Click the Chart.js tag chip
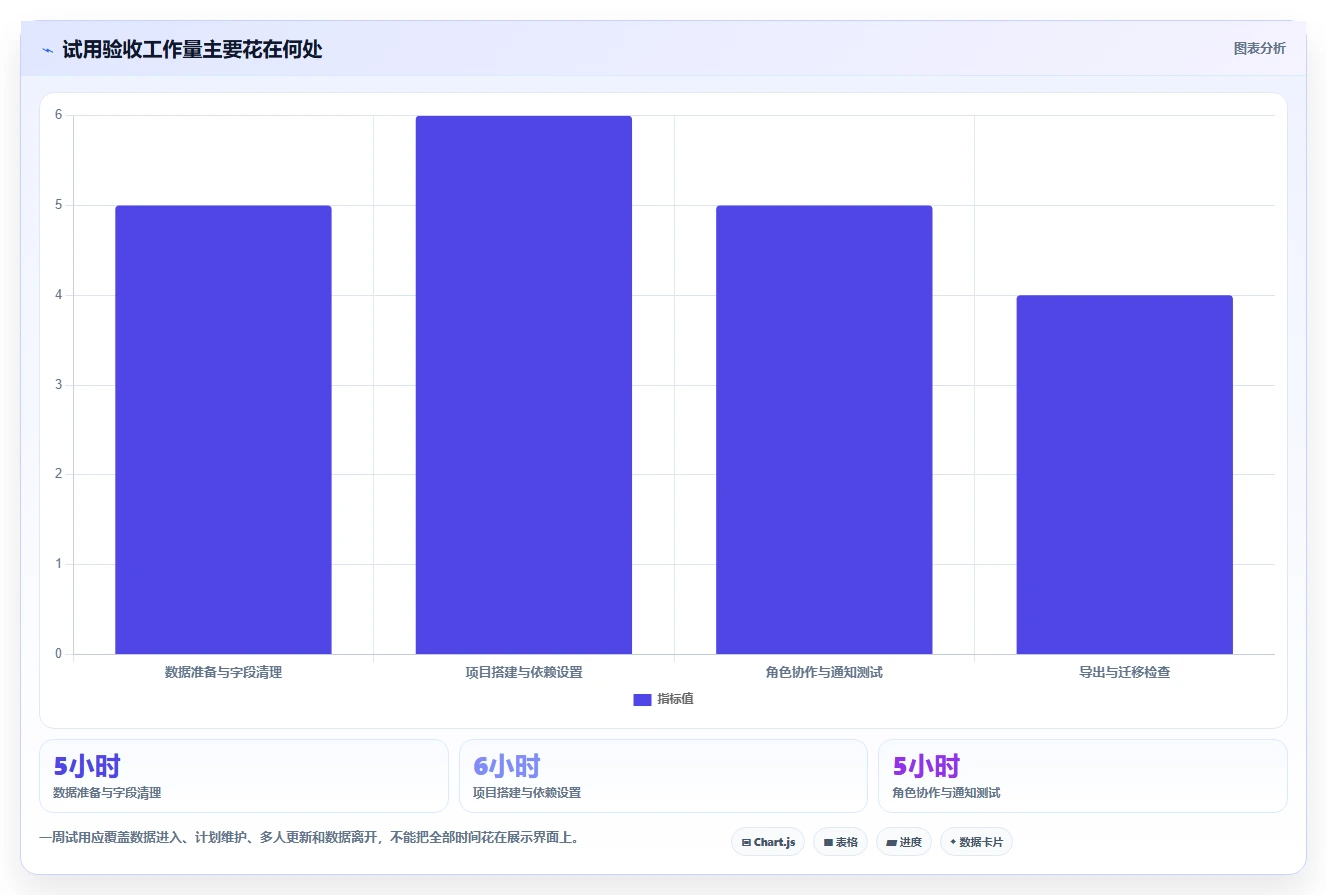This screenshot has width=1327, height=895. coord(768,842)
